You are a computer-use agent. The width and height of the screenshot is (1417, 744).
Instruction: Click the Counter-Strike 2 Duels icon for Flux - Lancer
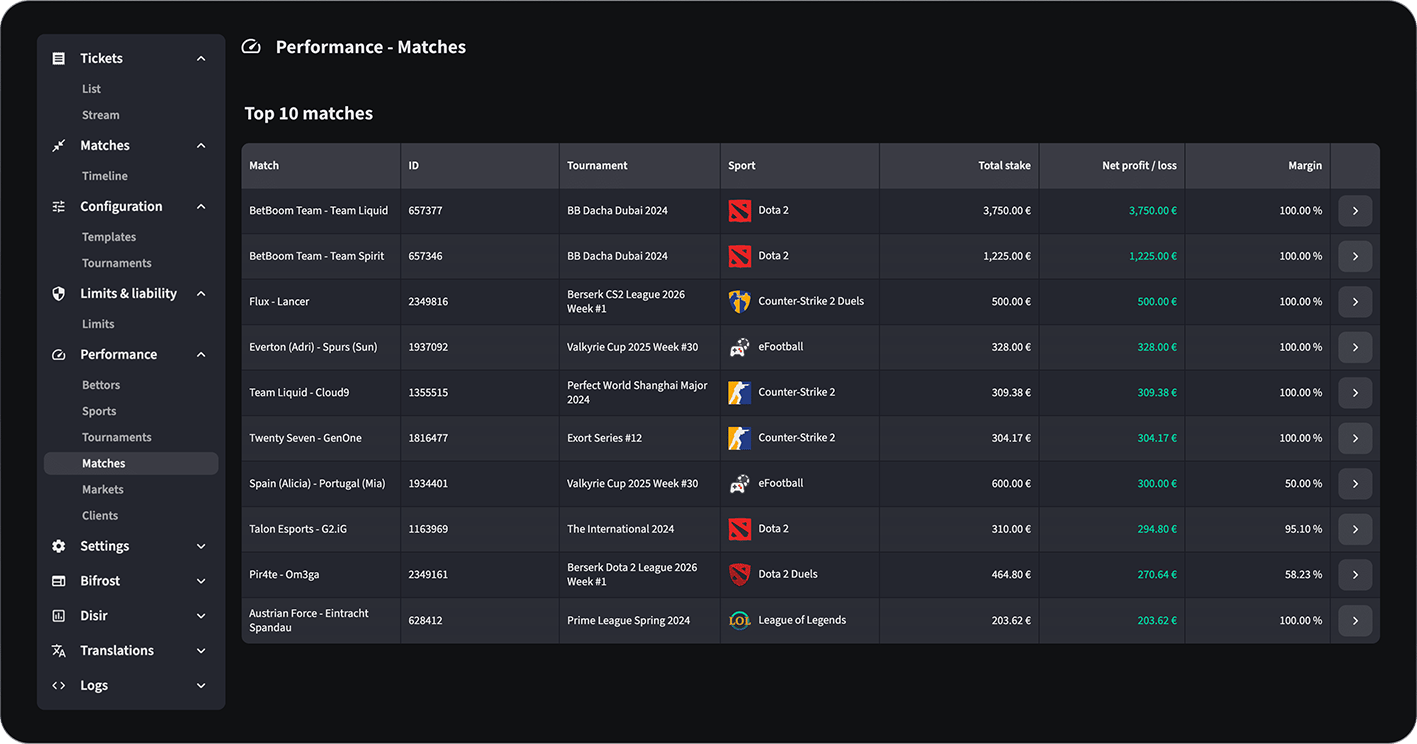click(x=739, y=302)
